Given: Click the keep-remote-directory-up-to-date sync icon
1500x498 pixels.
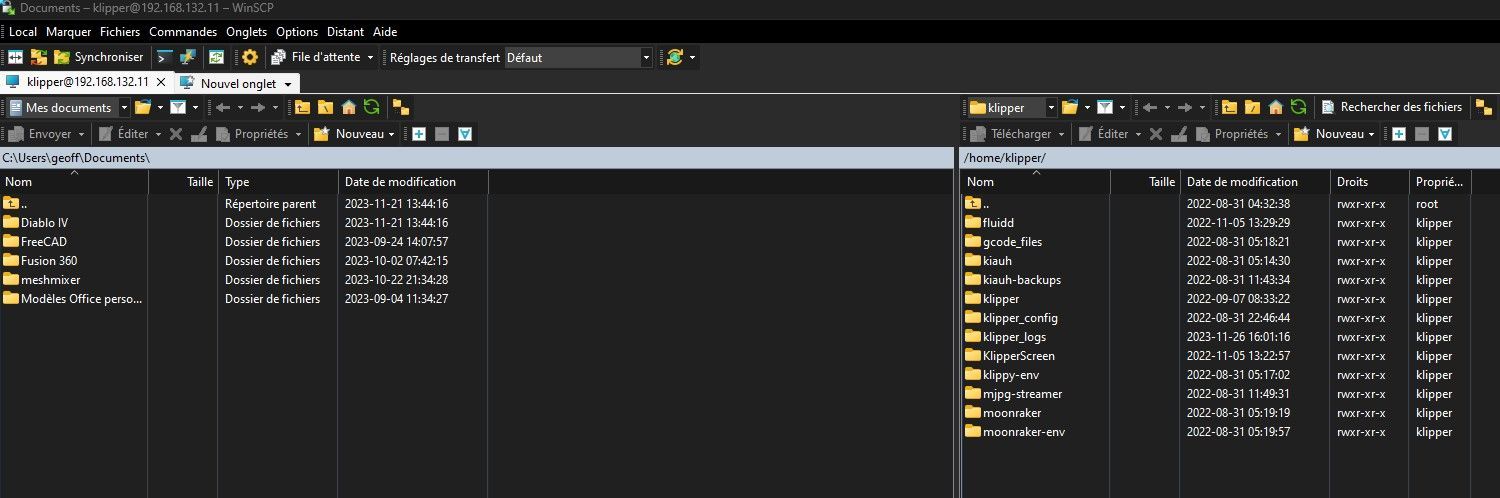Looking at the screenshot, I should pyautogui.click(x=675, y=57).
